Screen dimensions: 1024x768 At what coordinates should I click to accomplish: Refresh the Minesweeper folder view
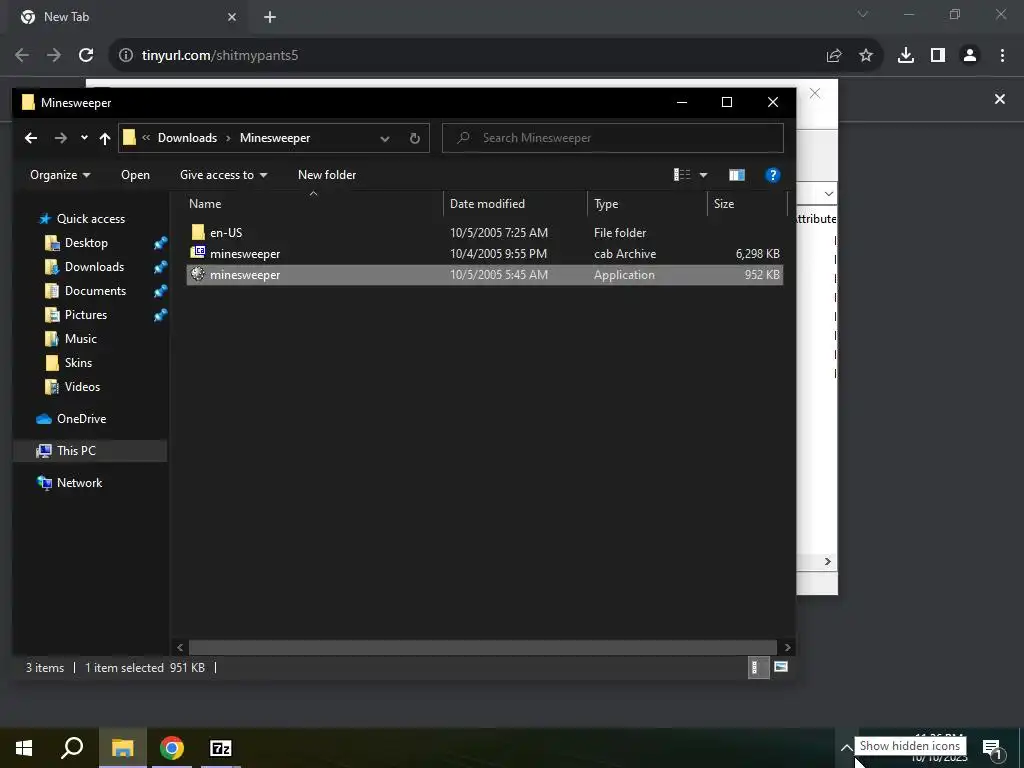(414, 138)
